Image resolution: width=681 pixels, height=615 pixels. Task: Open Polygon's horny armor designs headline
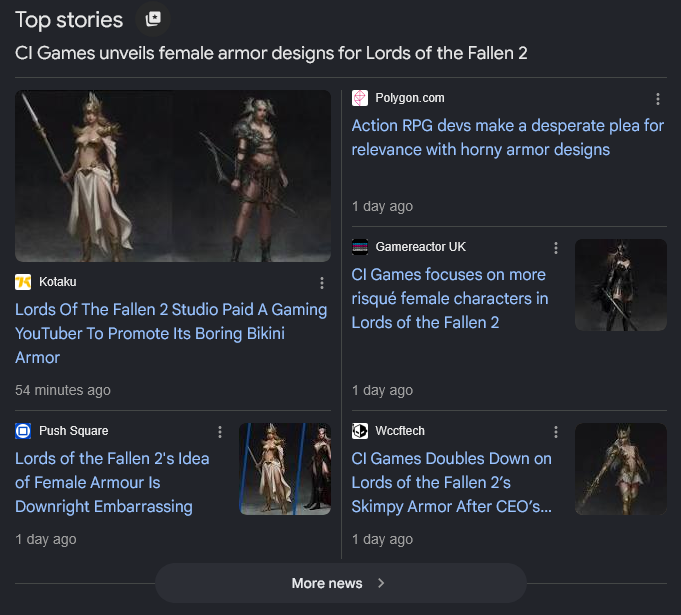coord(508,138)
